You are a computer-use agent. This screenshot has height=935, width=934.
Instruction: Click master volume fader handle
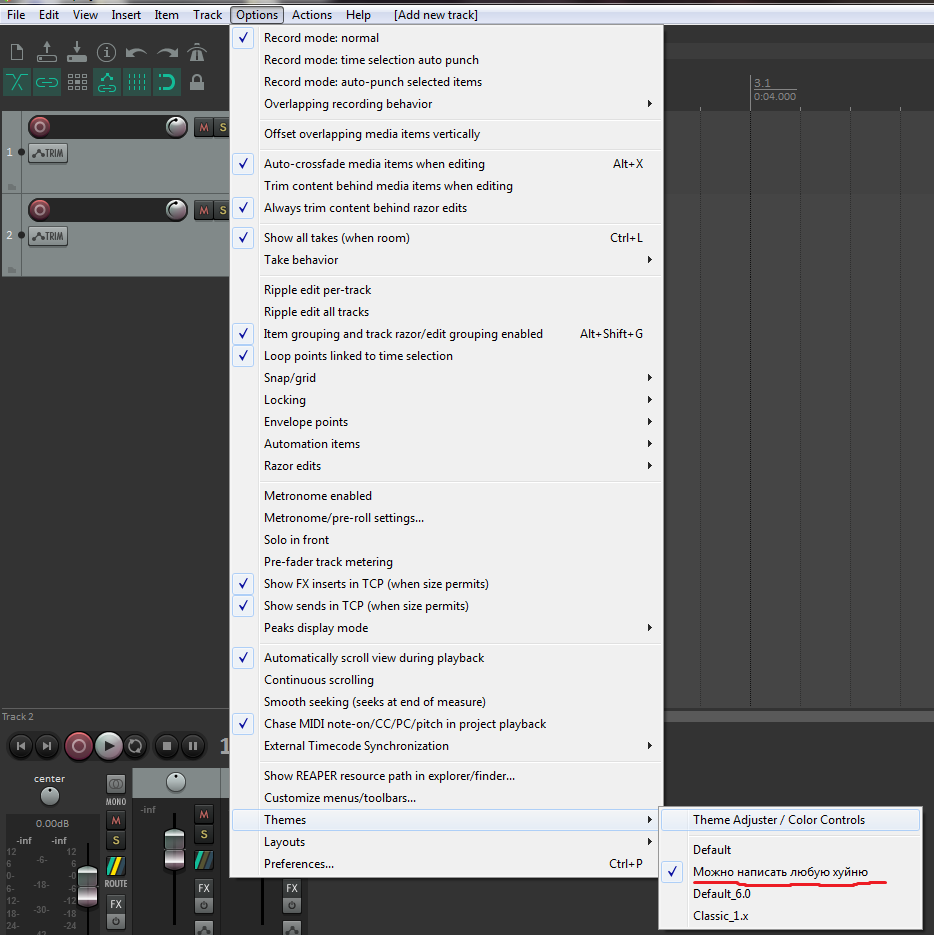[x=88, y=885]
